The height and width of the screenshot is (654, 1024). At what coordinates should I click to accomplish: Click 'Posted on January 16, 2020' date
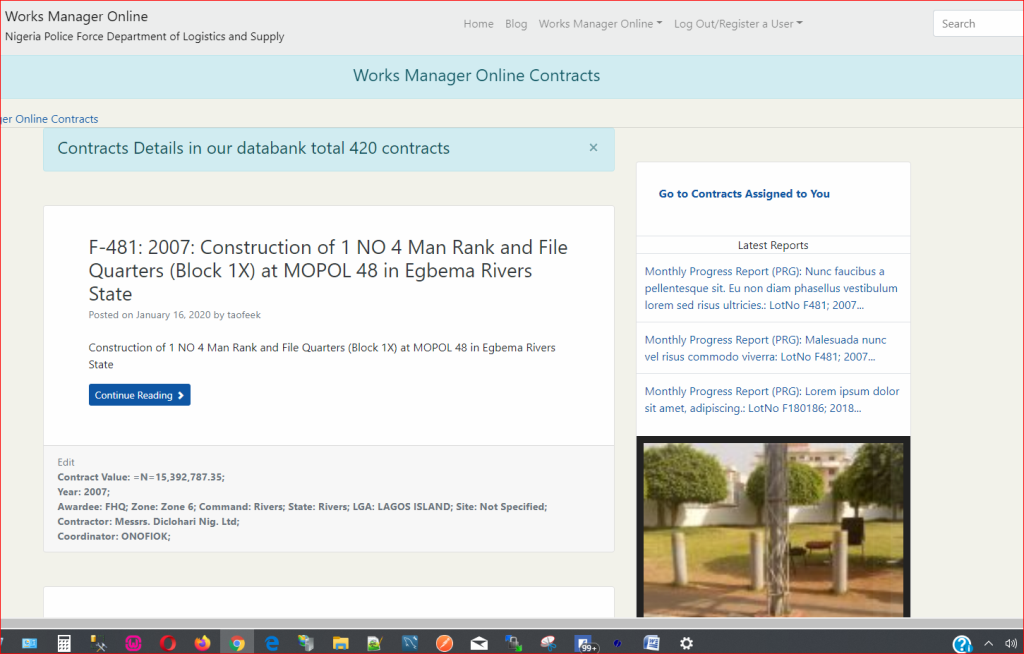pyautogui.click(x=150, y=315)
